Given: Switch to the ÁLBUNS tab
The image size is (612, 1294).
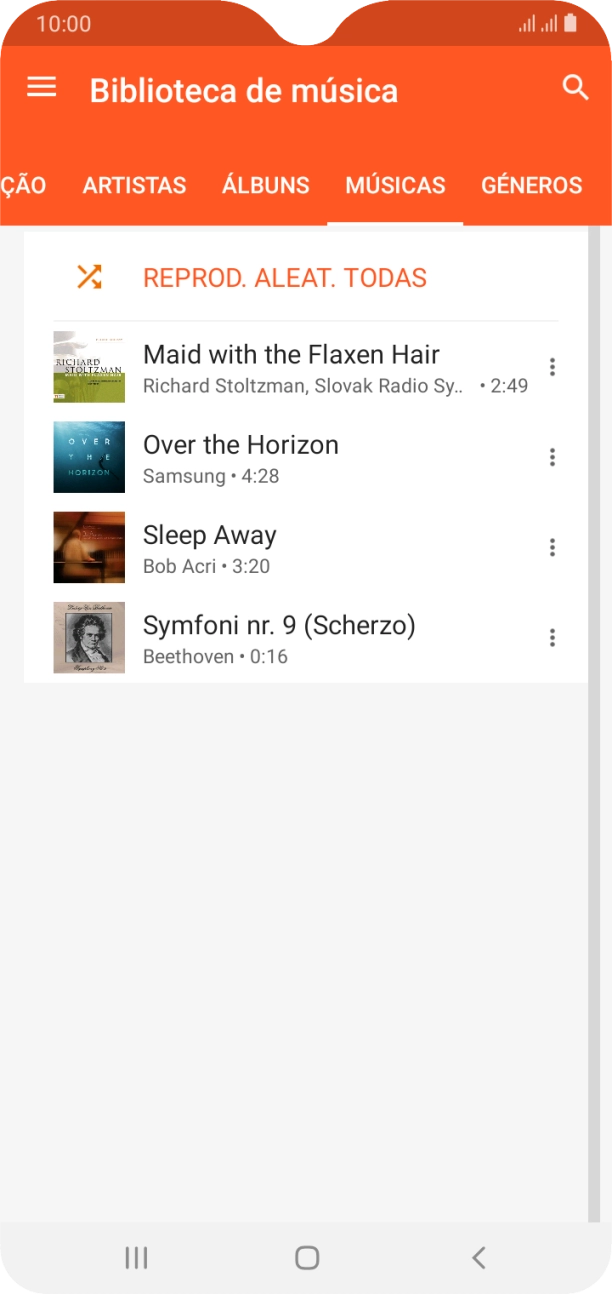Looking at the screenshot, I should pos(265,185).
